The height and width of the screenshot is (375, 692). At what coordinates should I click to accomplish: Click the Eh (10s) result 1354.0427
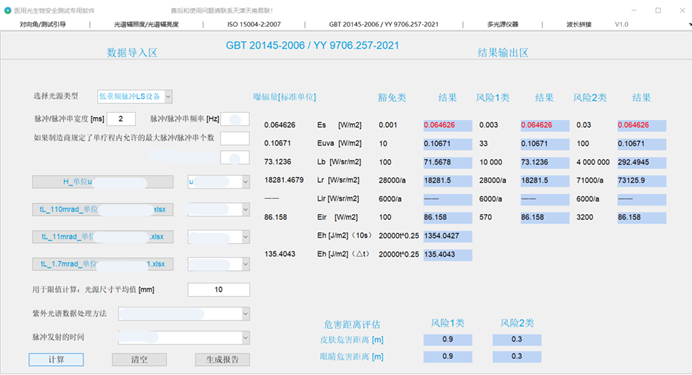(x=448, y=236)
